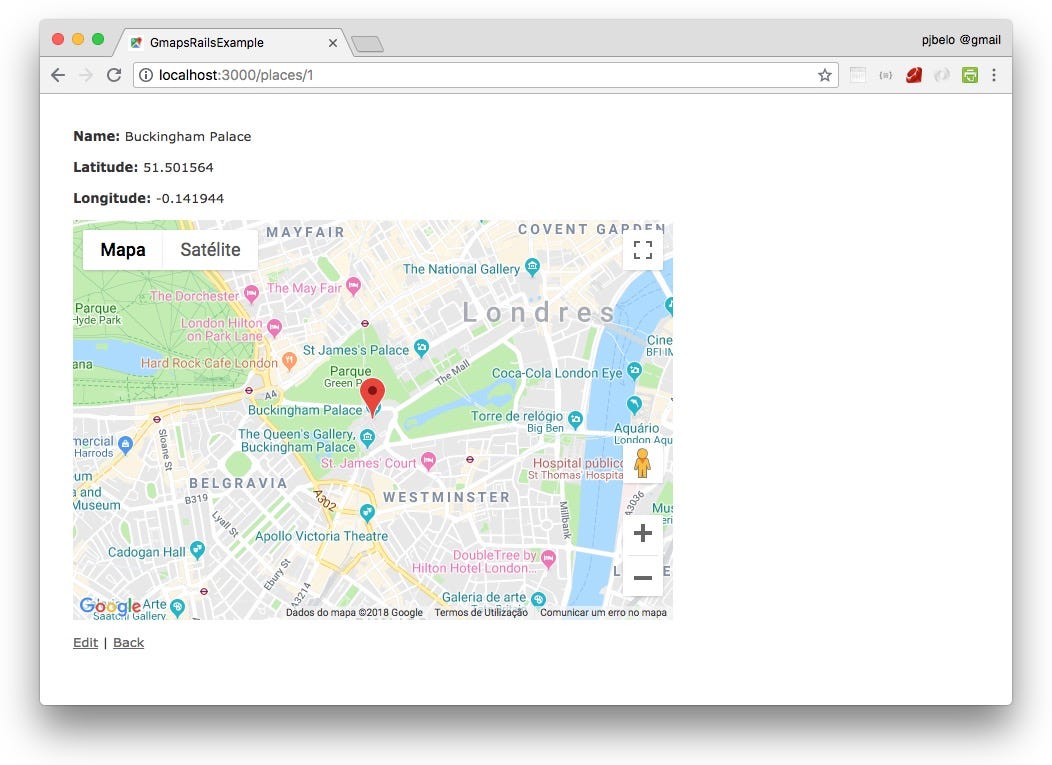Click the gray swirl extension icon
This screenshot has width=1052, height=765.
tap(942, 75)
